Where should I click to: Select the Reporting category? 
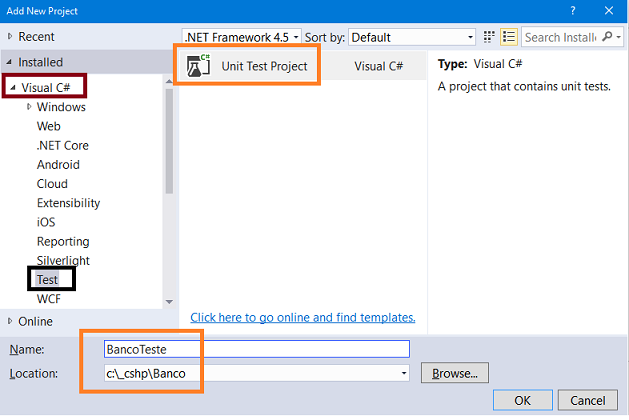click(63, 241)
